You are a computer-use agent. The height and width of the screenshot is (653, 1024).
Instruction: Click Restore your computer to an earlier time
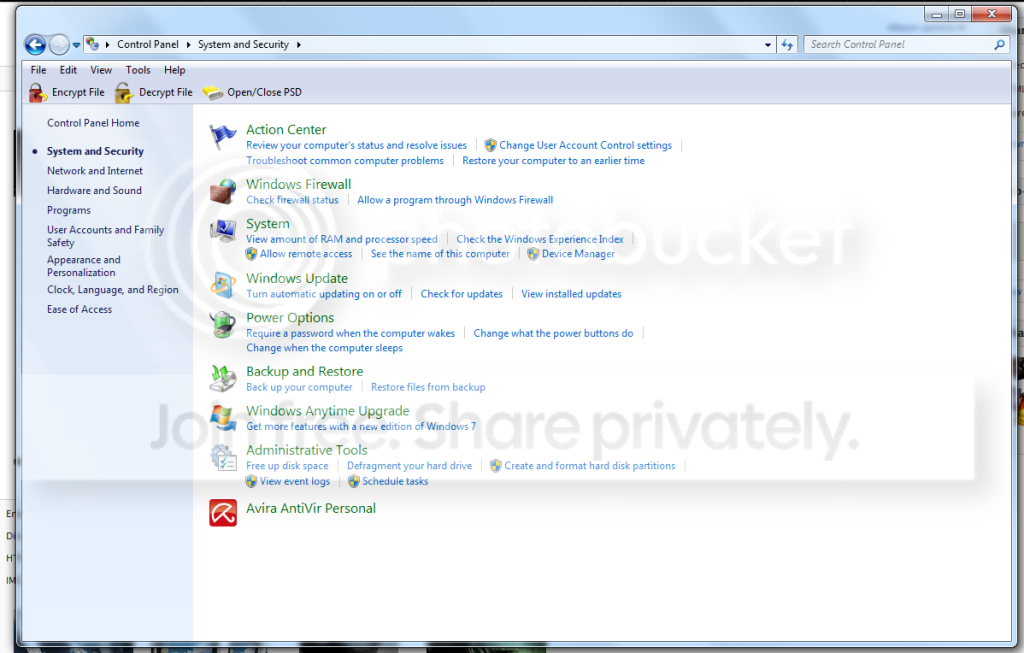tap(553, 161)
